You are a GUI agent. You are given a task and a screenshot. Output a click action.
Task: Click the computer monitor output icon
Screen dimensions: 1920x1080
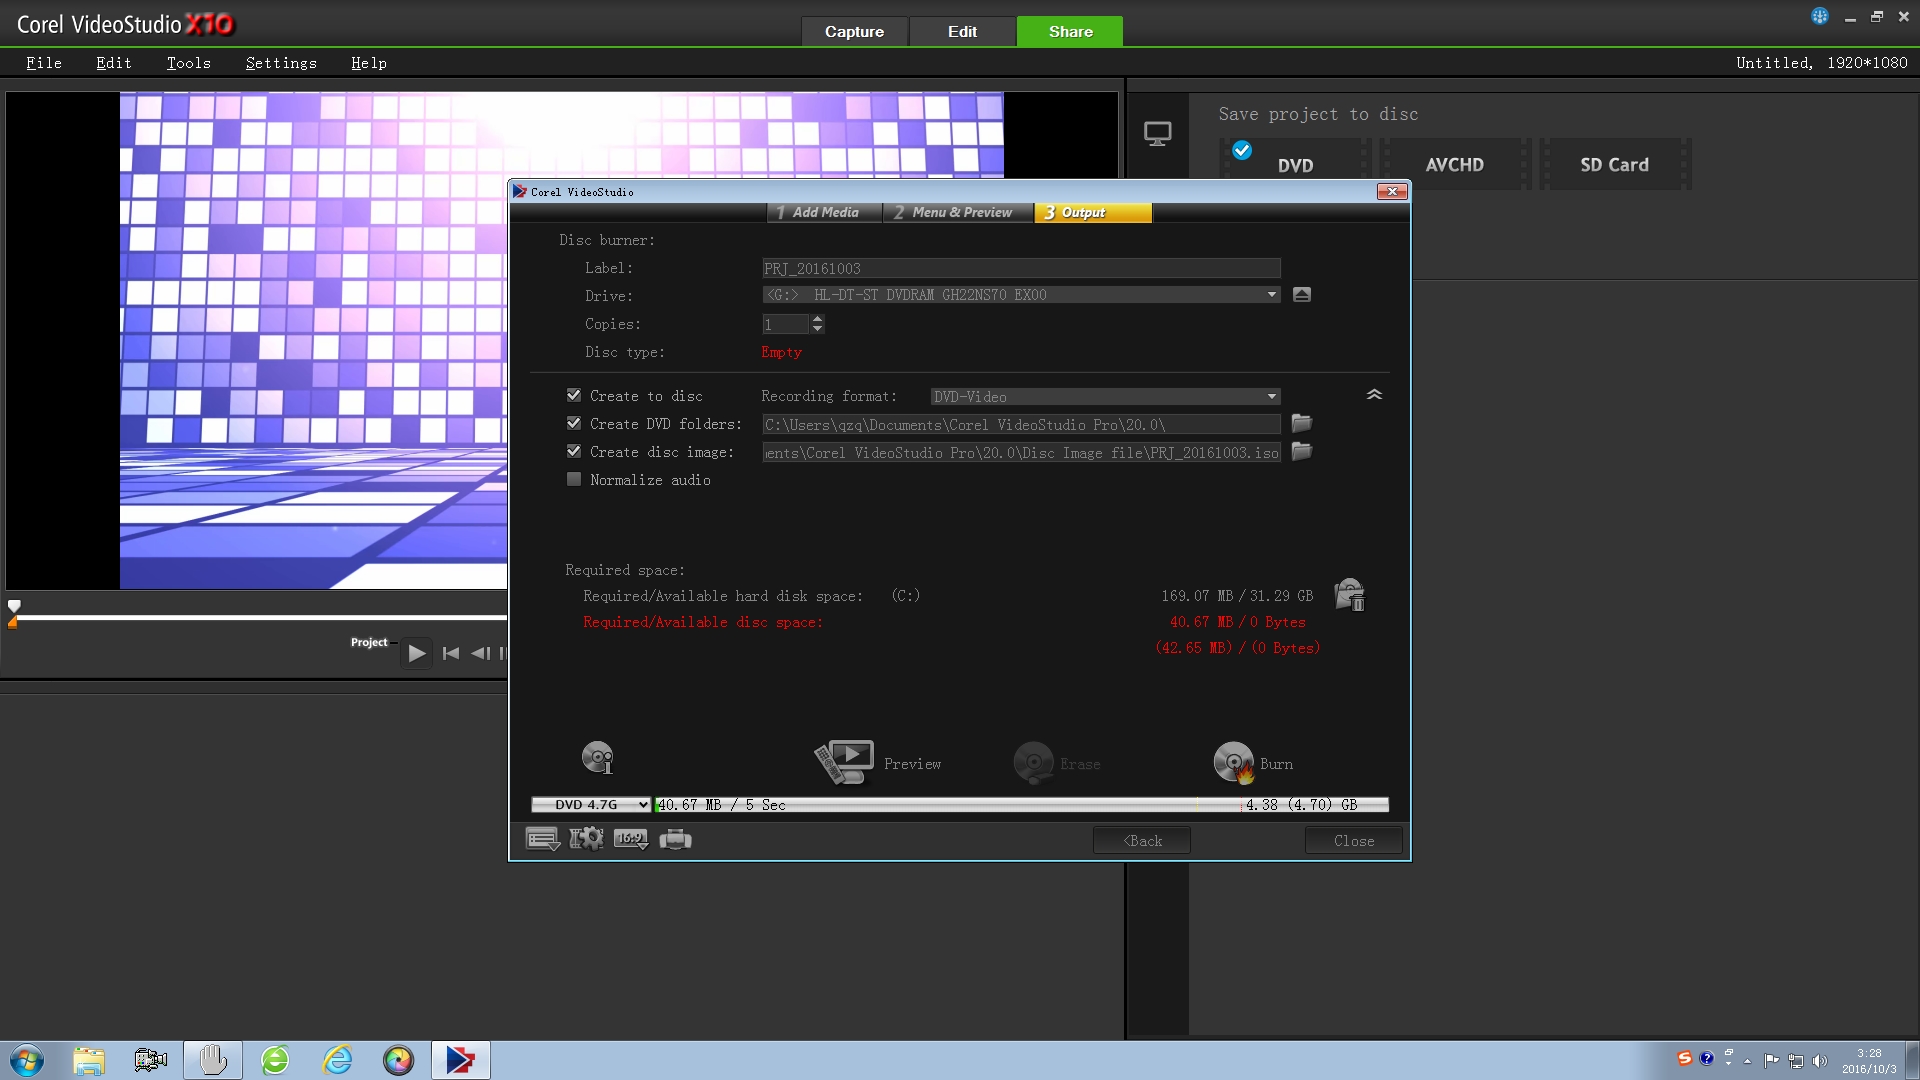1158,134
